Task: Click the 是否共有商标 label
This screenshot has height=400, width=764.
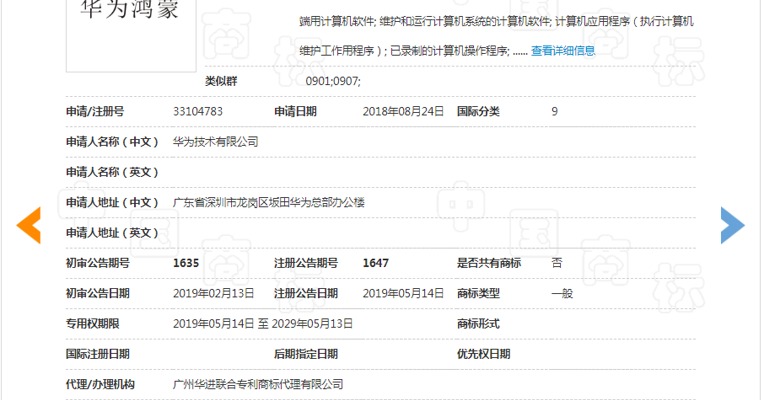Action: click(x=489, y=263)
